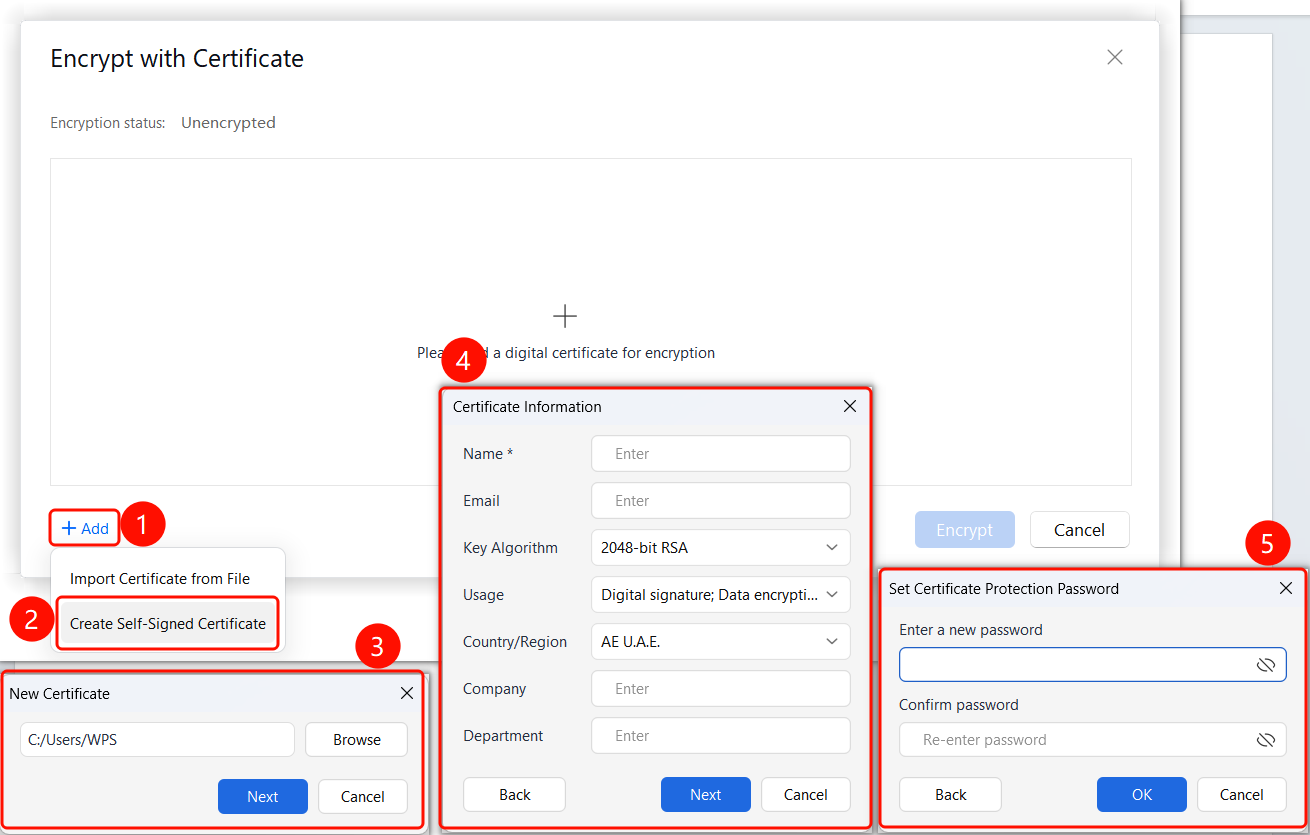Cancel the New Certificate dialog
Image resolution: width=1310 pixels, height=835 pixels.
point(363,796)
